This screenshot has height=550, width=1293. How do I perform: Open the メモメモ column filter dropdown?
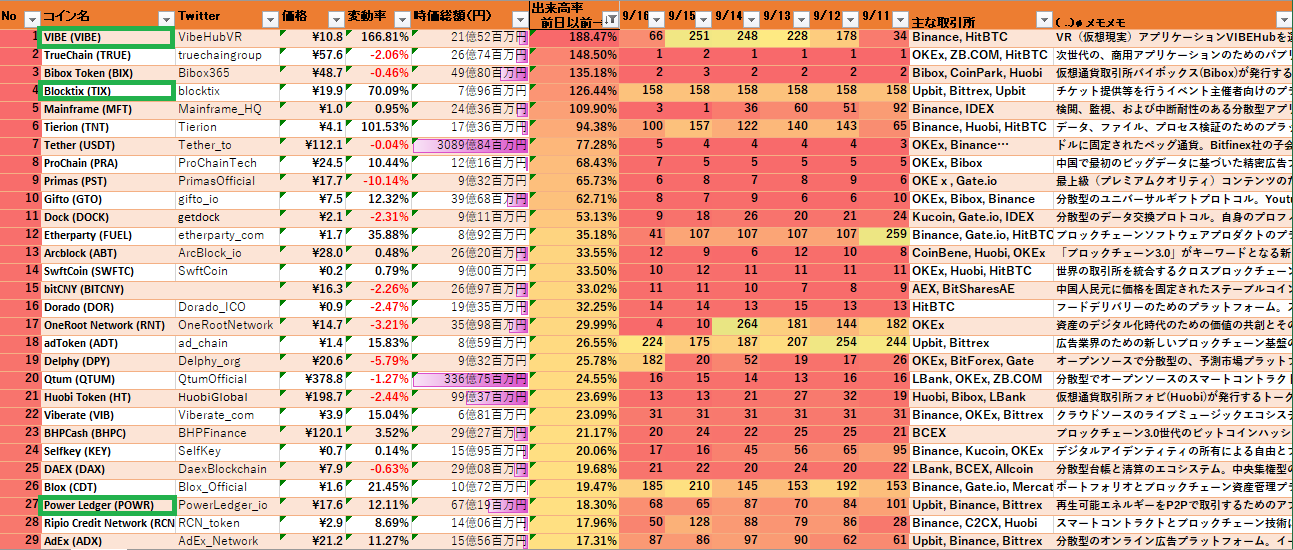coord(1282,20)
